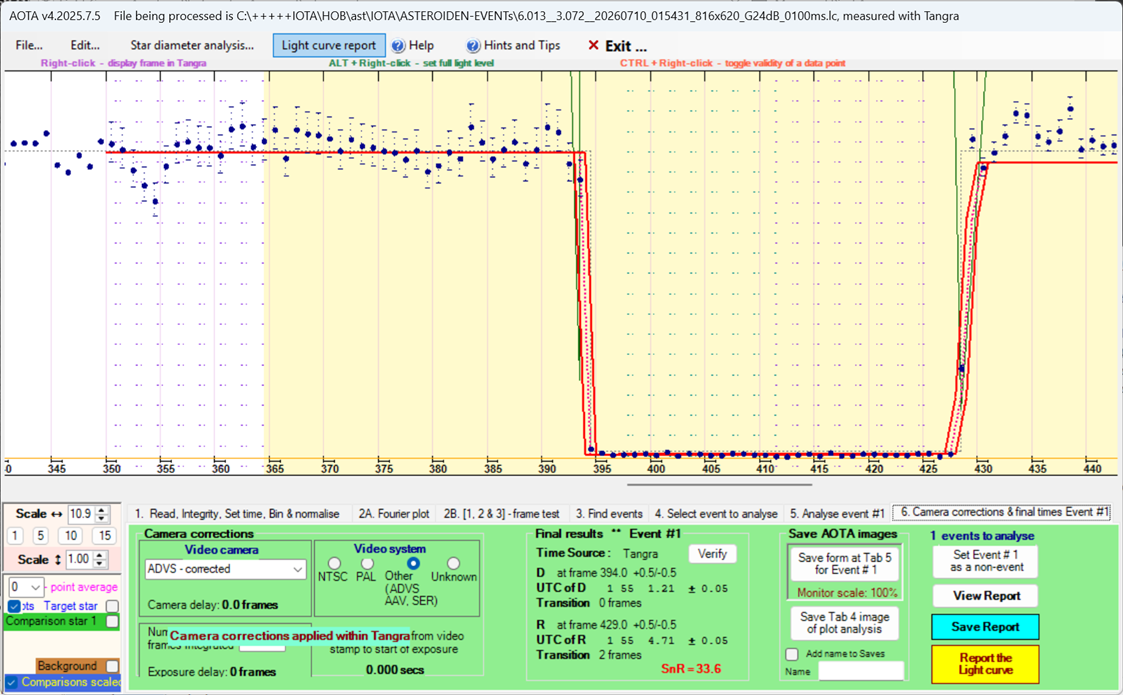Select the Unknown video system radio
1123x695 pixels.
453,563
